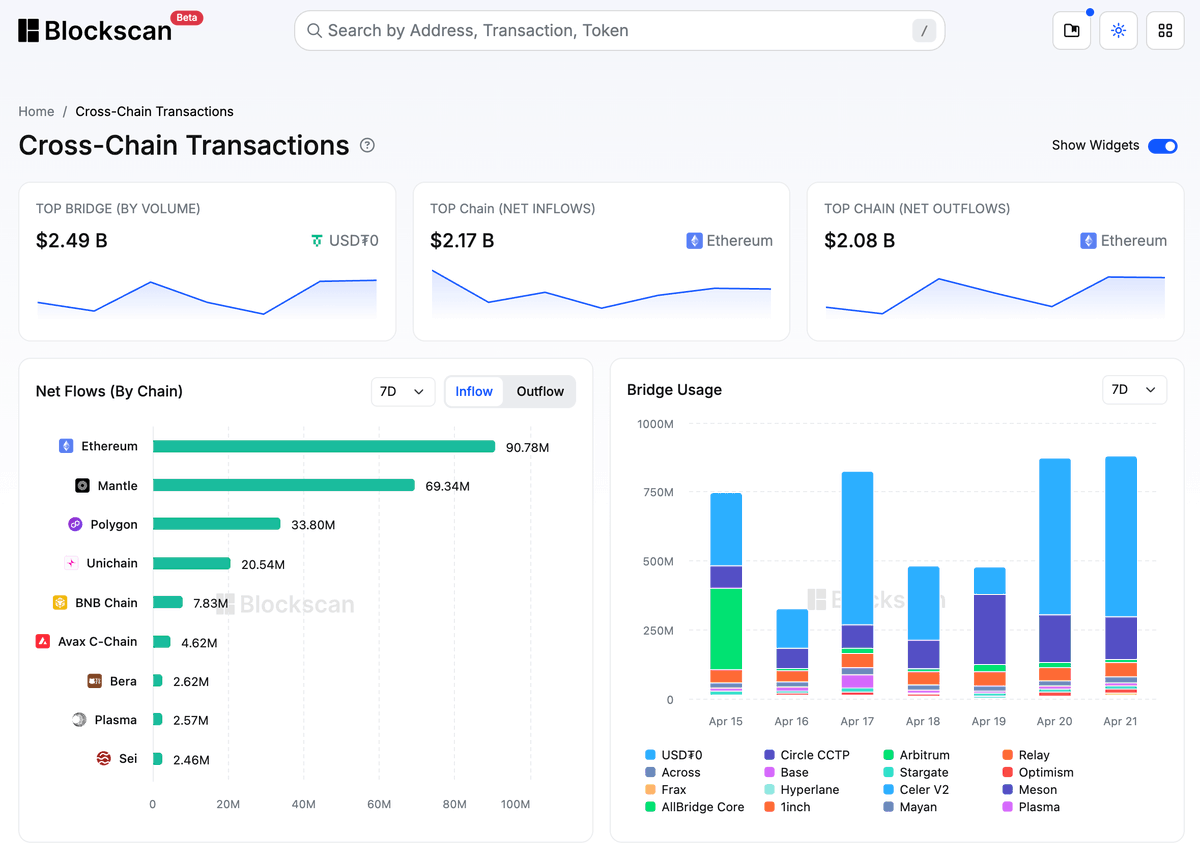Click the Plasma chain icon
This screenshot has height=857, width=1200.
[x=79, y=720]
